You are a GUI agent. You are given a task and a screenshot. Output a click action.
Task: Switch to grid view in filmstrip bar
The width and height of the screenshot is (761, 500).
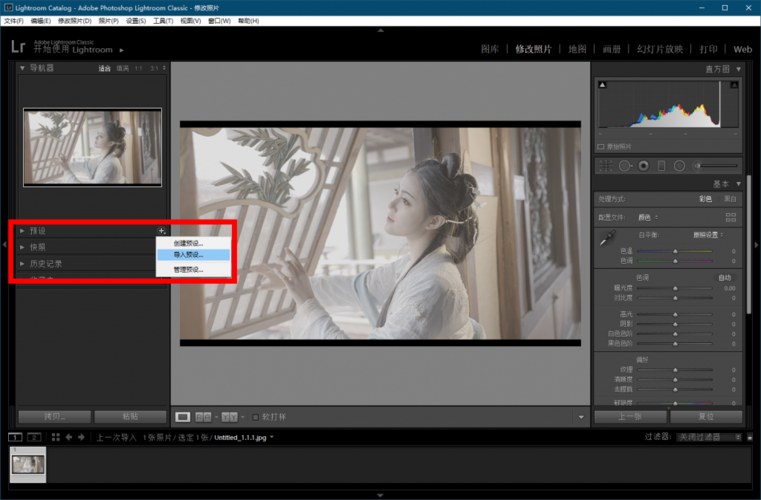click(x=54, y=437)
